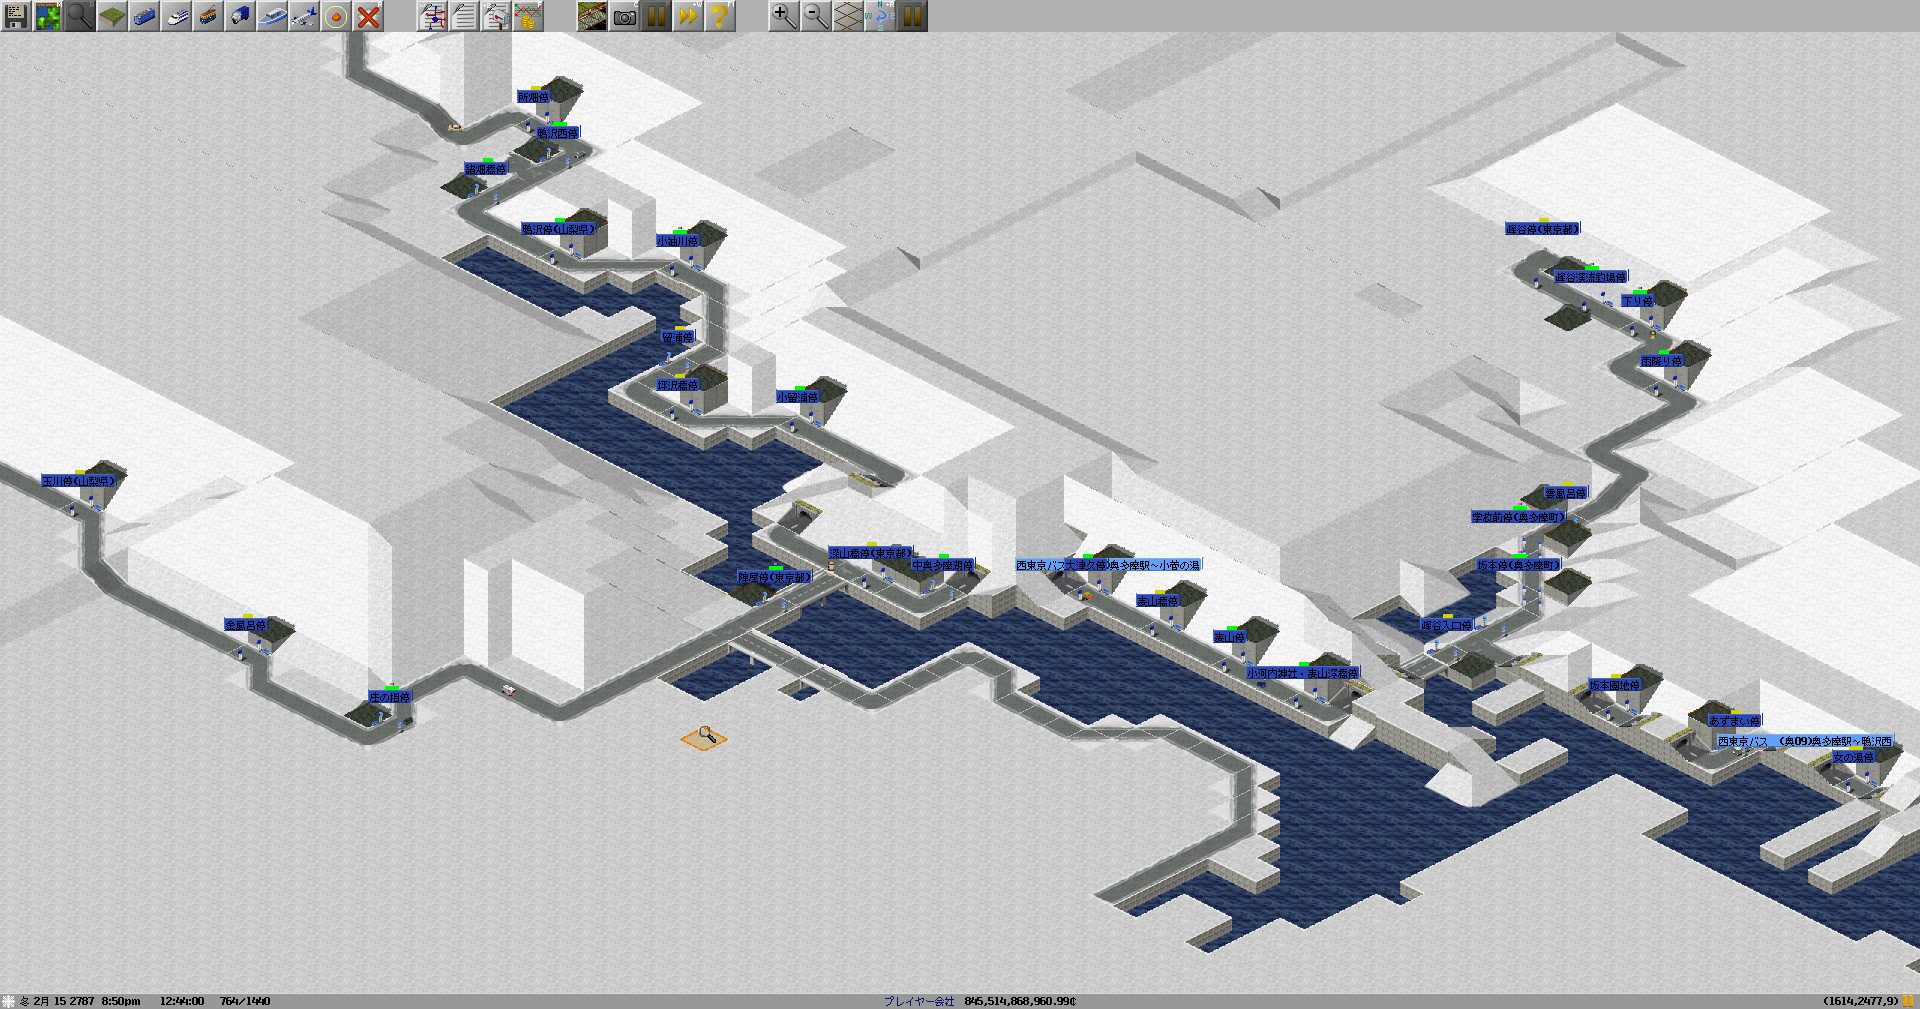Open the lists document icon
The width and height of the screenshot is (1920, 1009).
pos(464,16)
